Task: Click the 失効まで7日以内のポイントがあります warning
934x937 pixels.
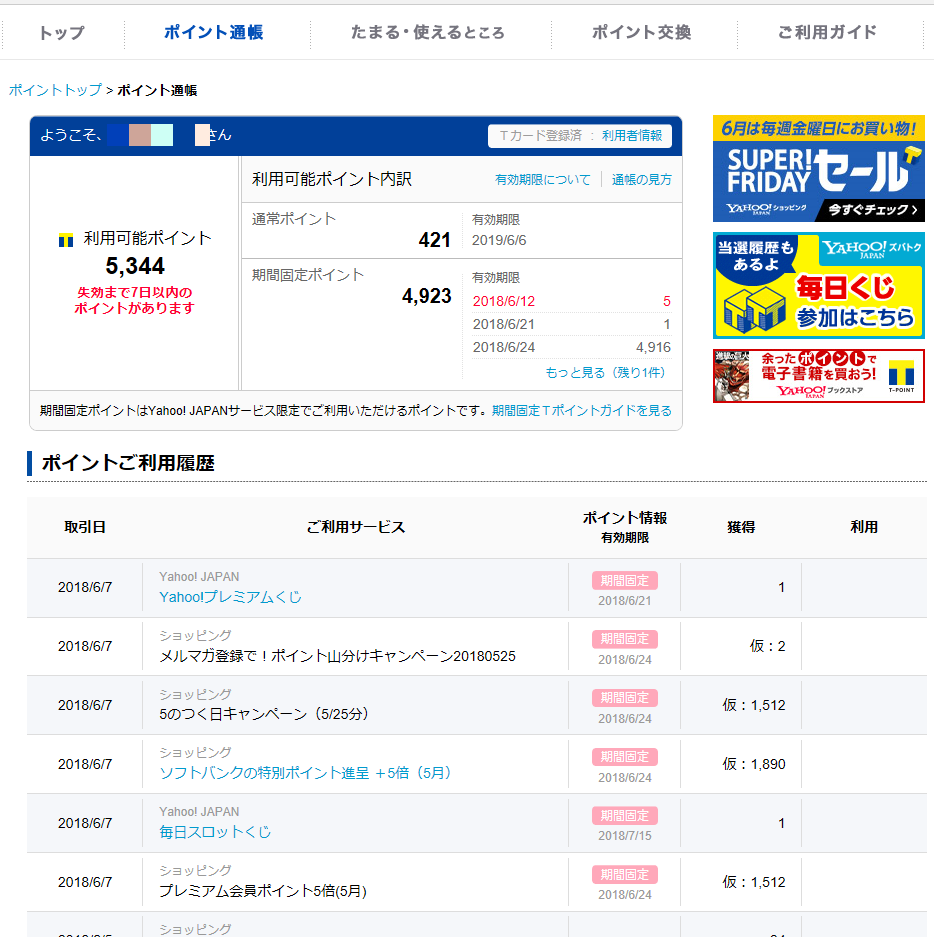Action: pyautogui.click(x=134, y=300)
